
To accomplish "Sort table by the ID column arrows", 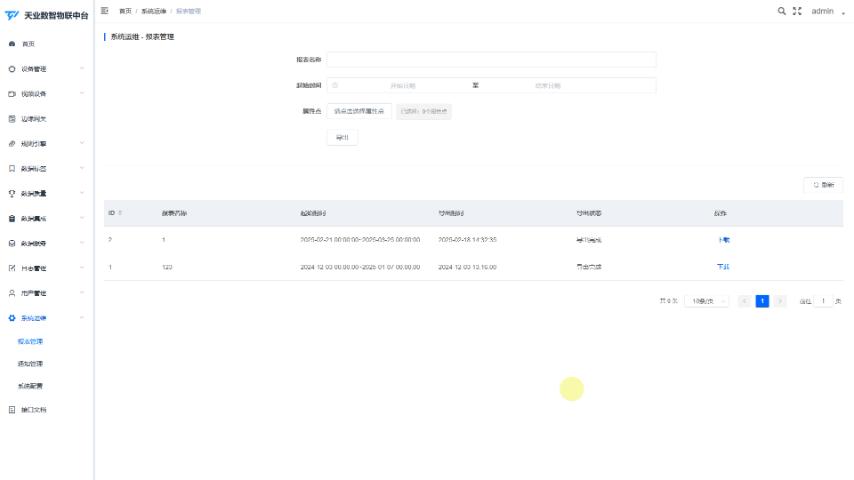I will pyautogui.click(x=120, y=213).
